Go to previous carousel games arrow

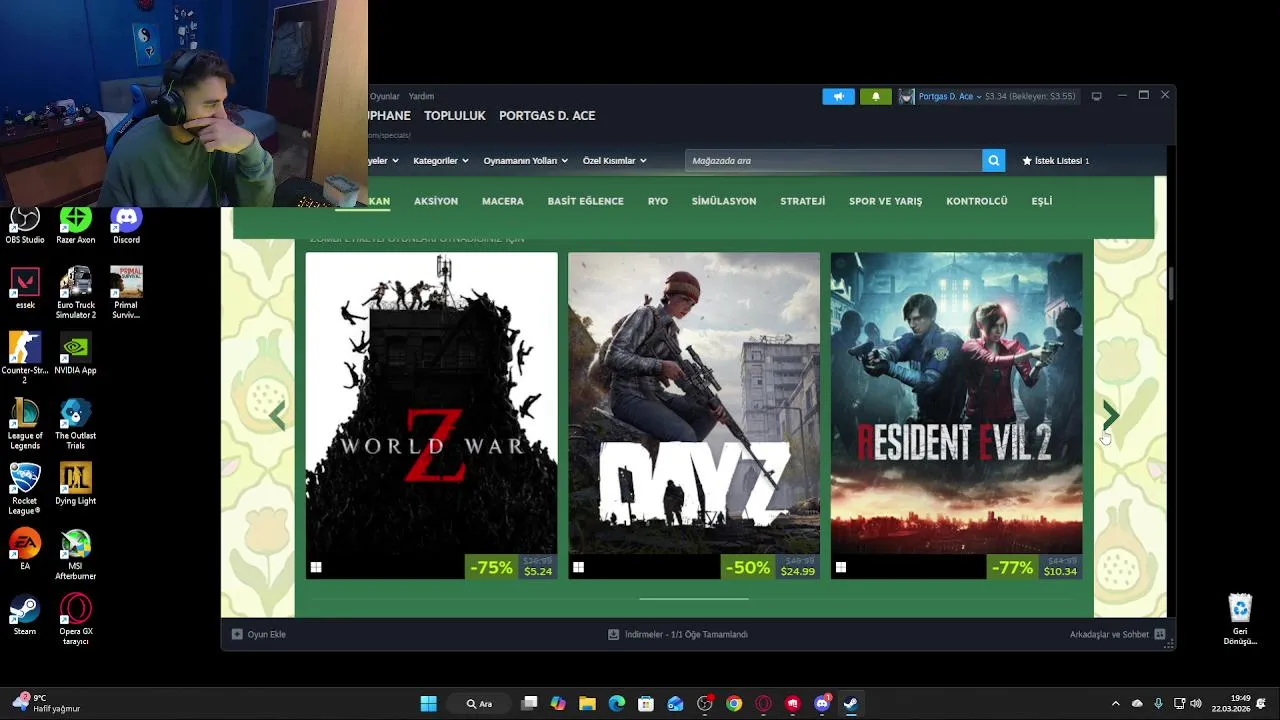[x=277, y=416]
